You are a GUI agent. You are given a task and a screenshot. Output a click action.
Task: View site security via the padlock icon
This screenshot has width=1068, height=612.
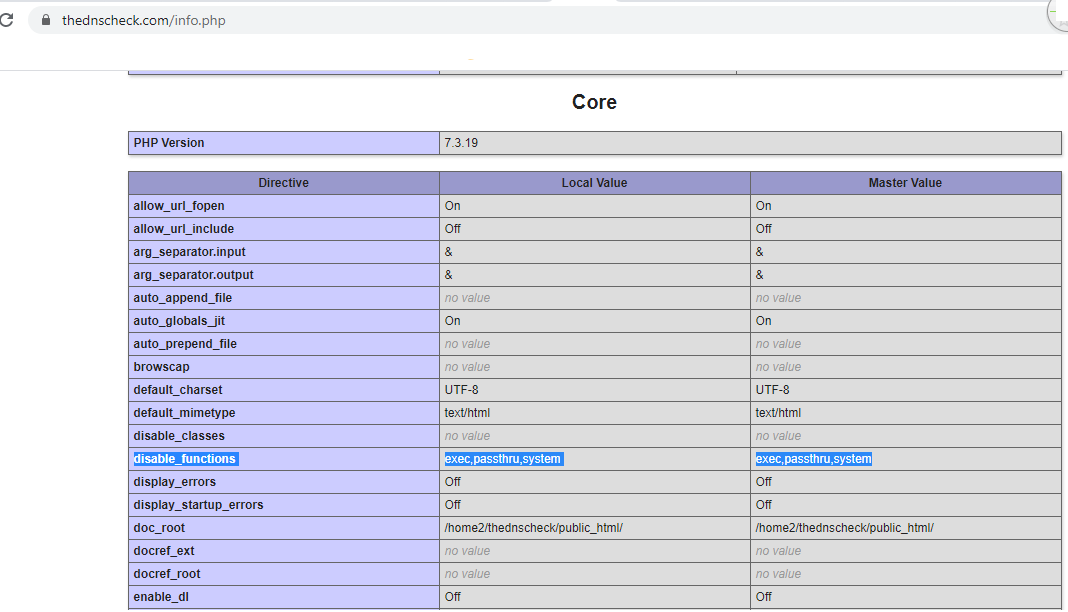(x=46, y=20)
